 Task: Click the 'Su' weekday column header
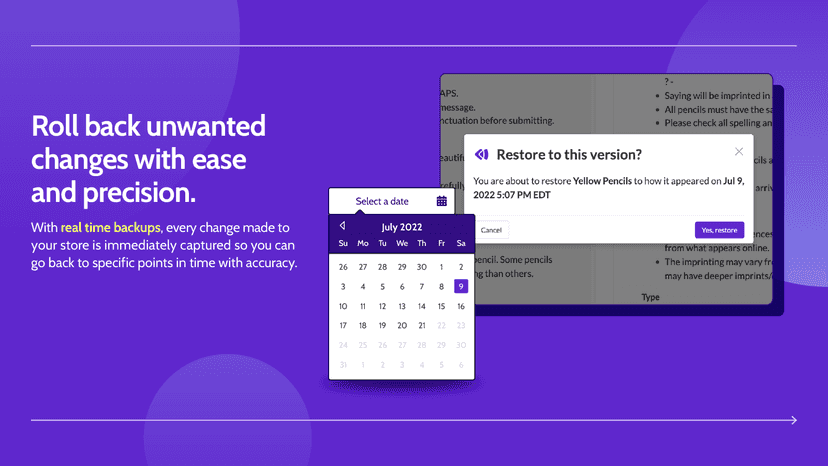click(x=343, y=243)
